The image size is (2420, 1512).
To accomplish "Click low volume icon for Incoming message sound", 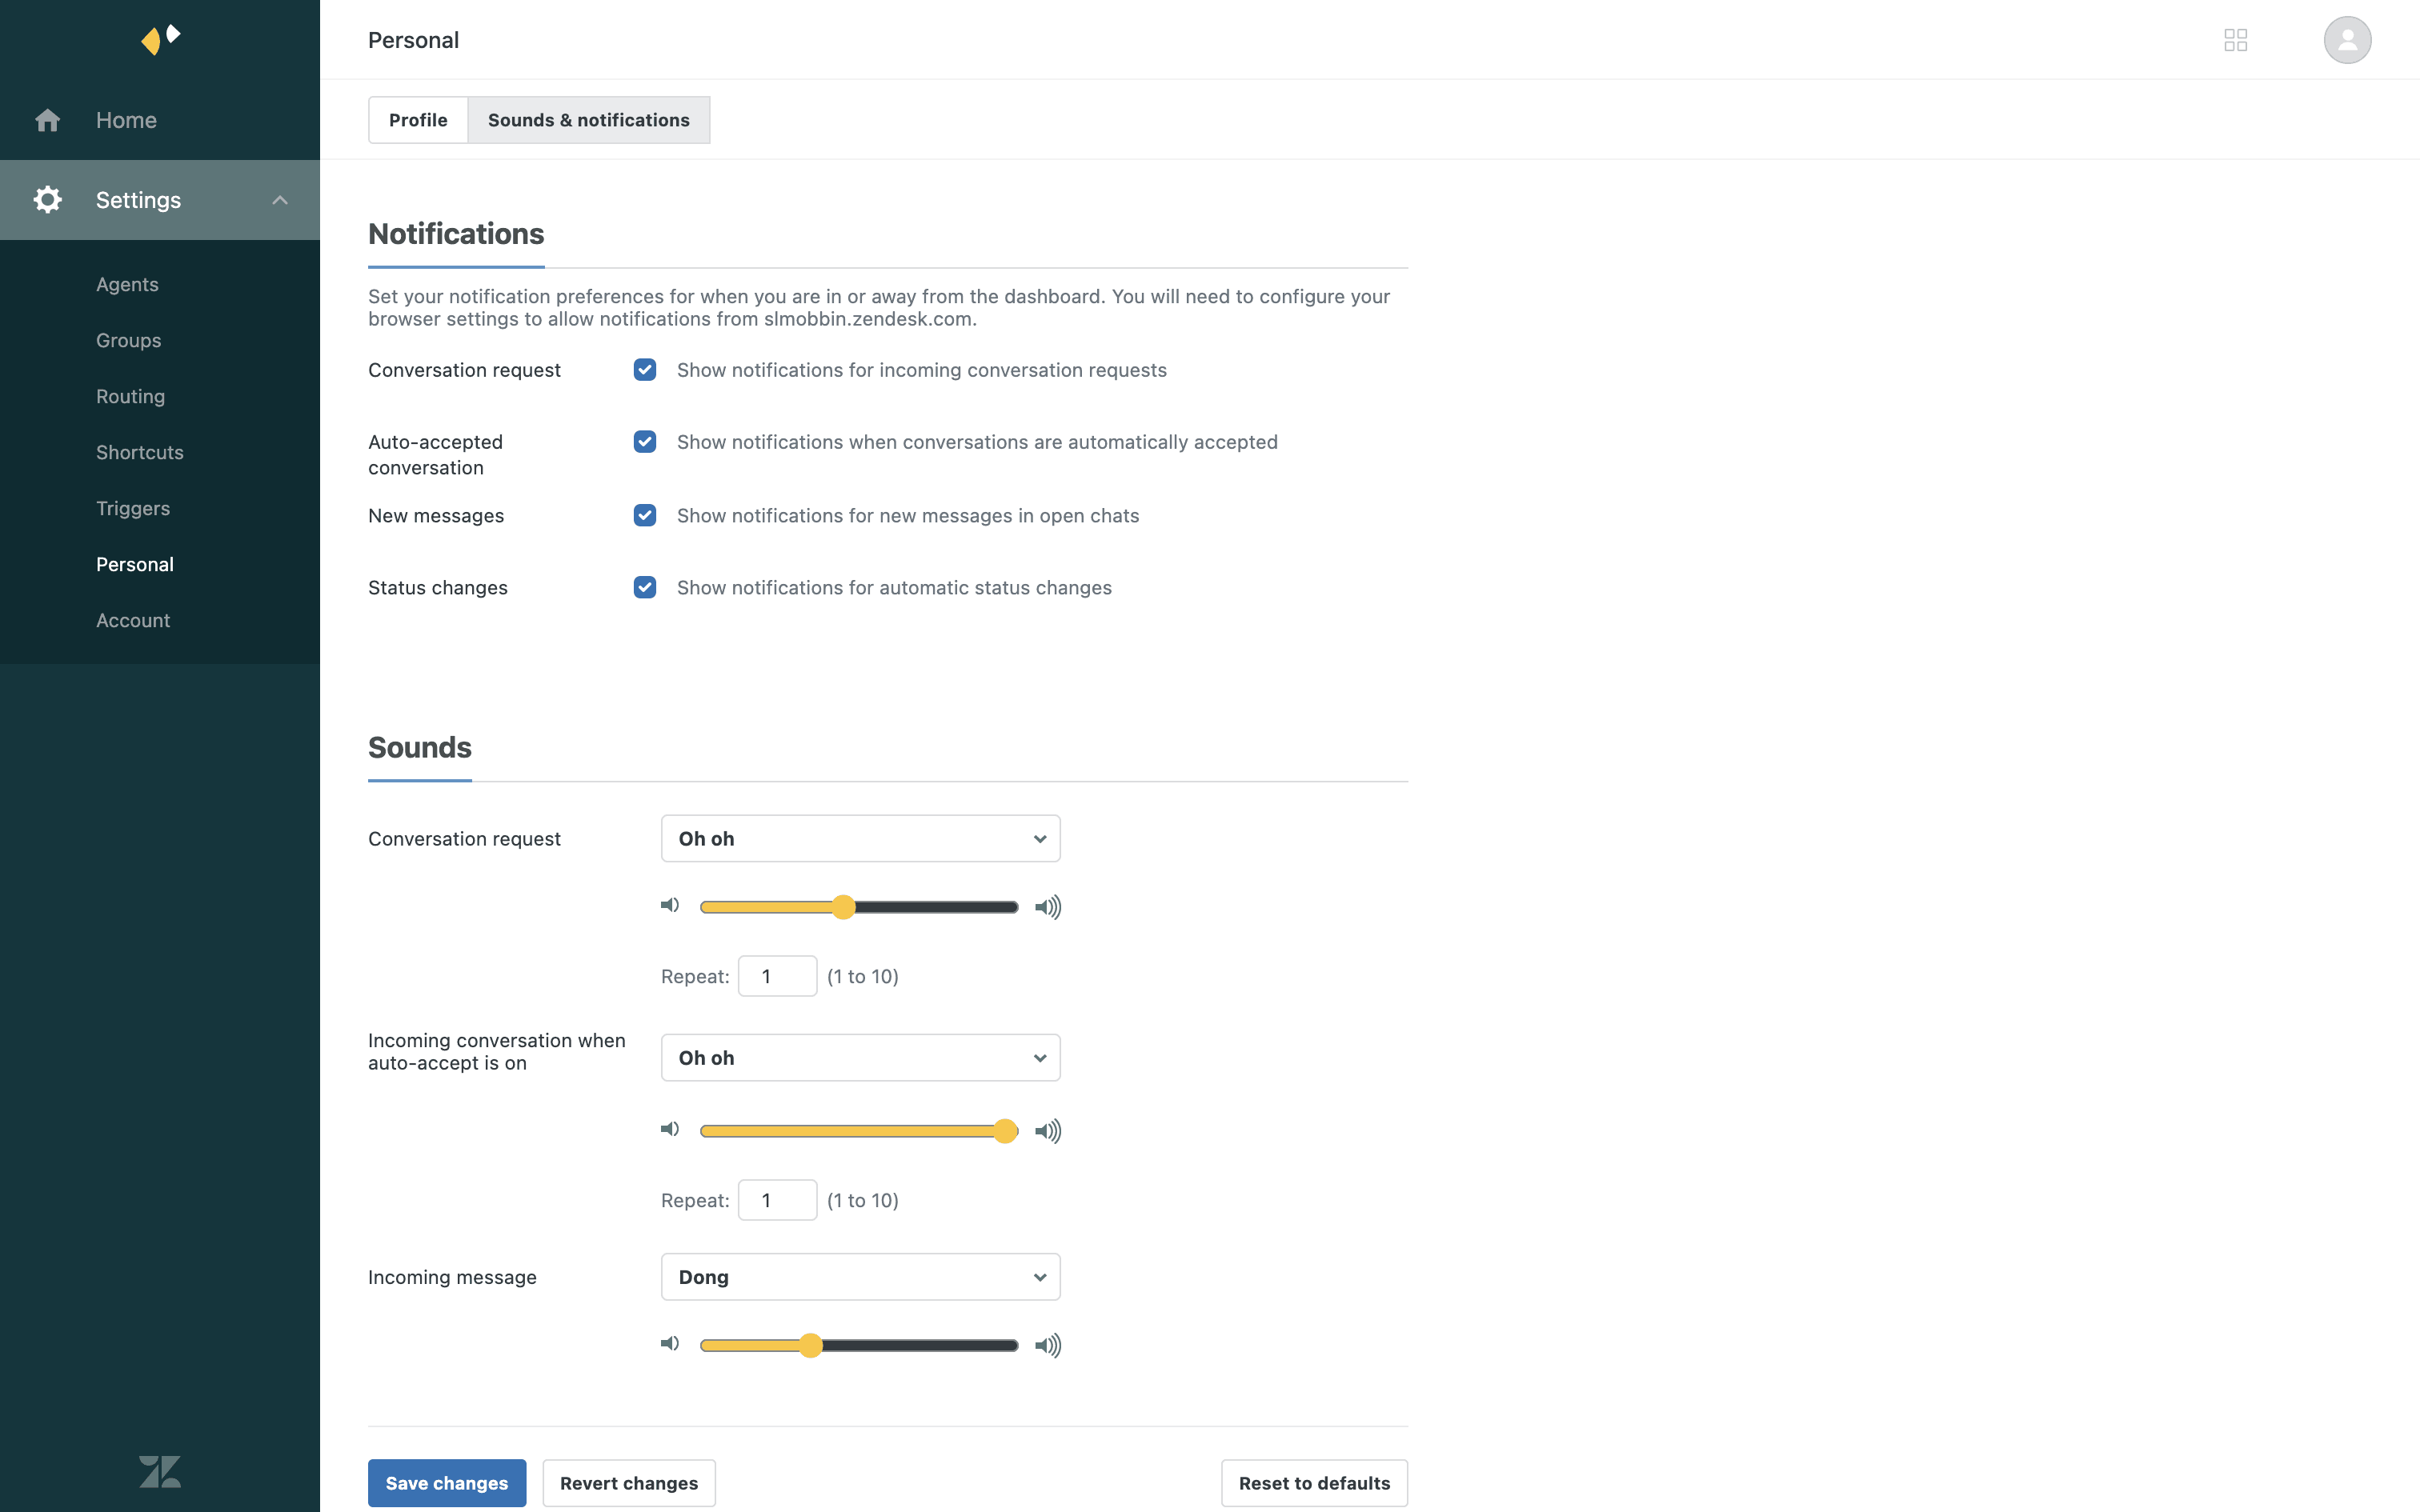I will click(x=670, y=1343).
